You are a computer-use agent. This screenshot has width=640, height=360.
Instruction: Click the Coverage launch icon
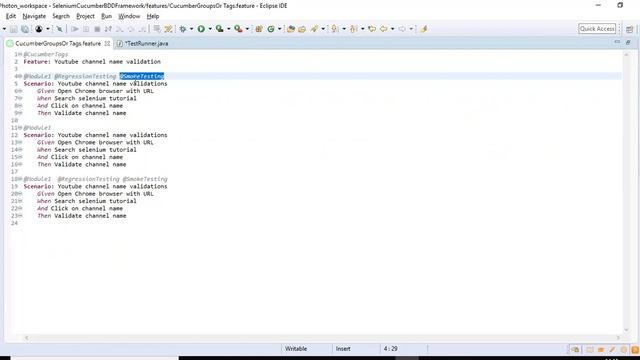click(219, 29)
